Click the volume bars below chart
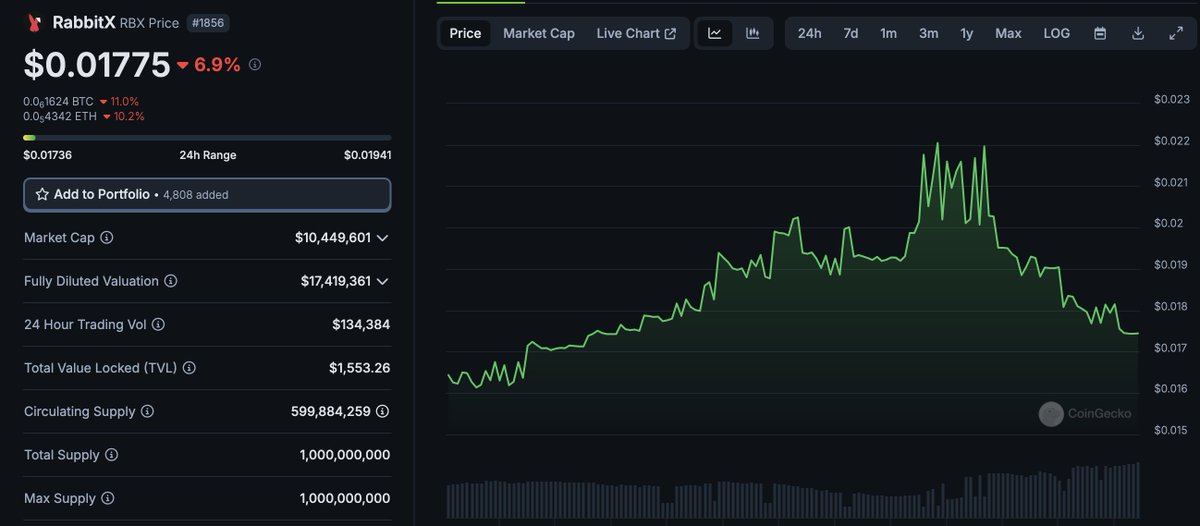 [793, 492]
